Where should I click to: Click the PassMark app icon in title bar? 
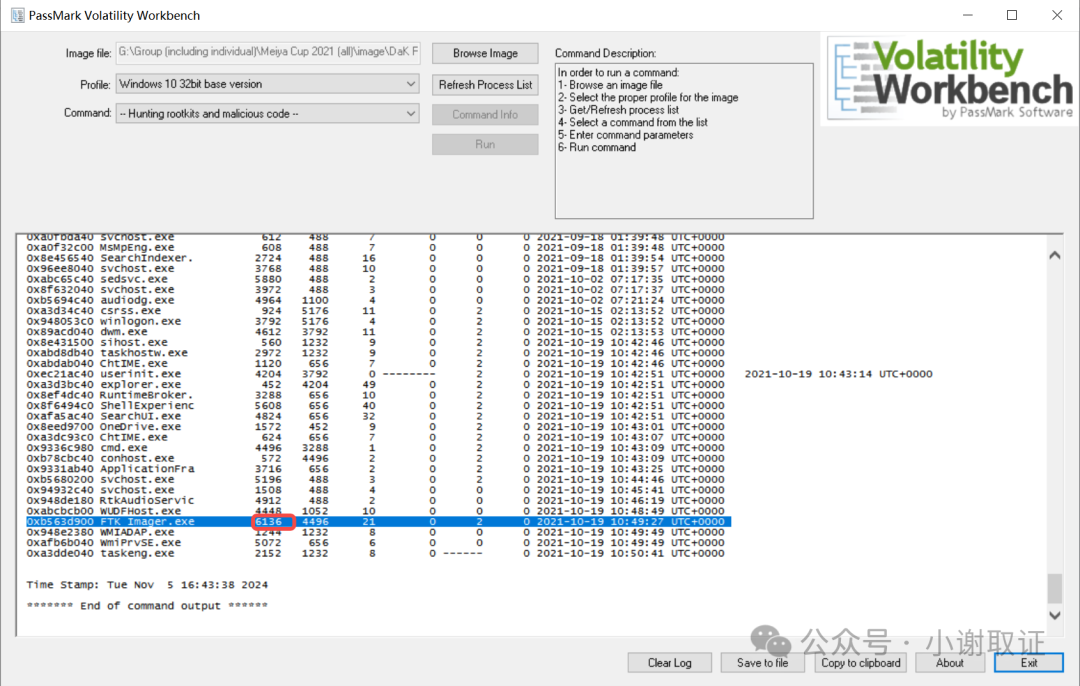17,15
